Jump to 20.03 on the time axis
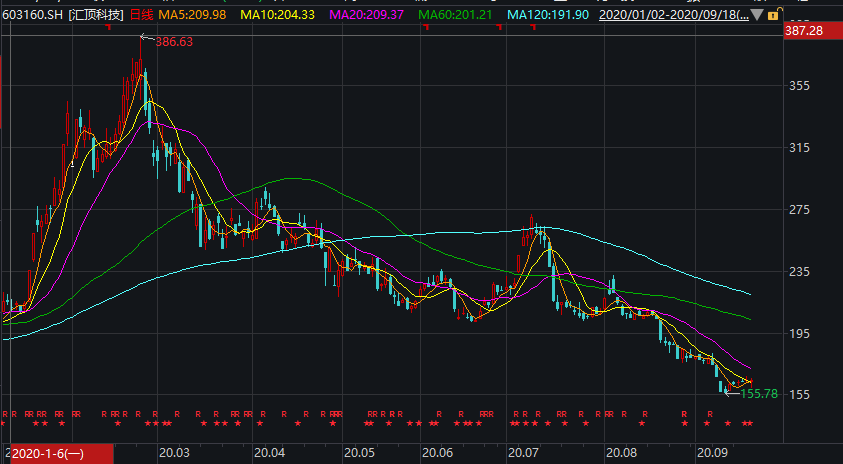This screenshot has height=464, width=843. point(174,453)
